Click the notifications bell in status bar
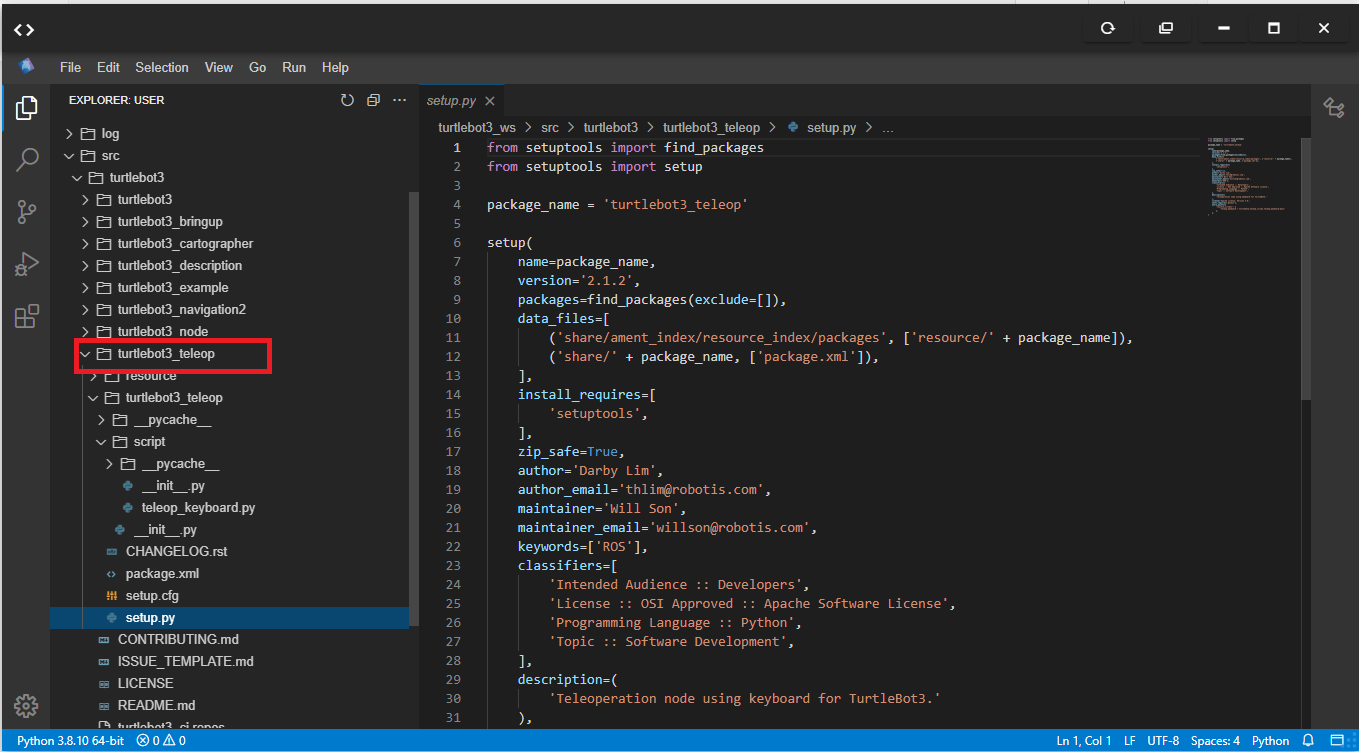 click(1309, 741)
